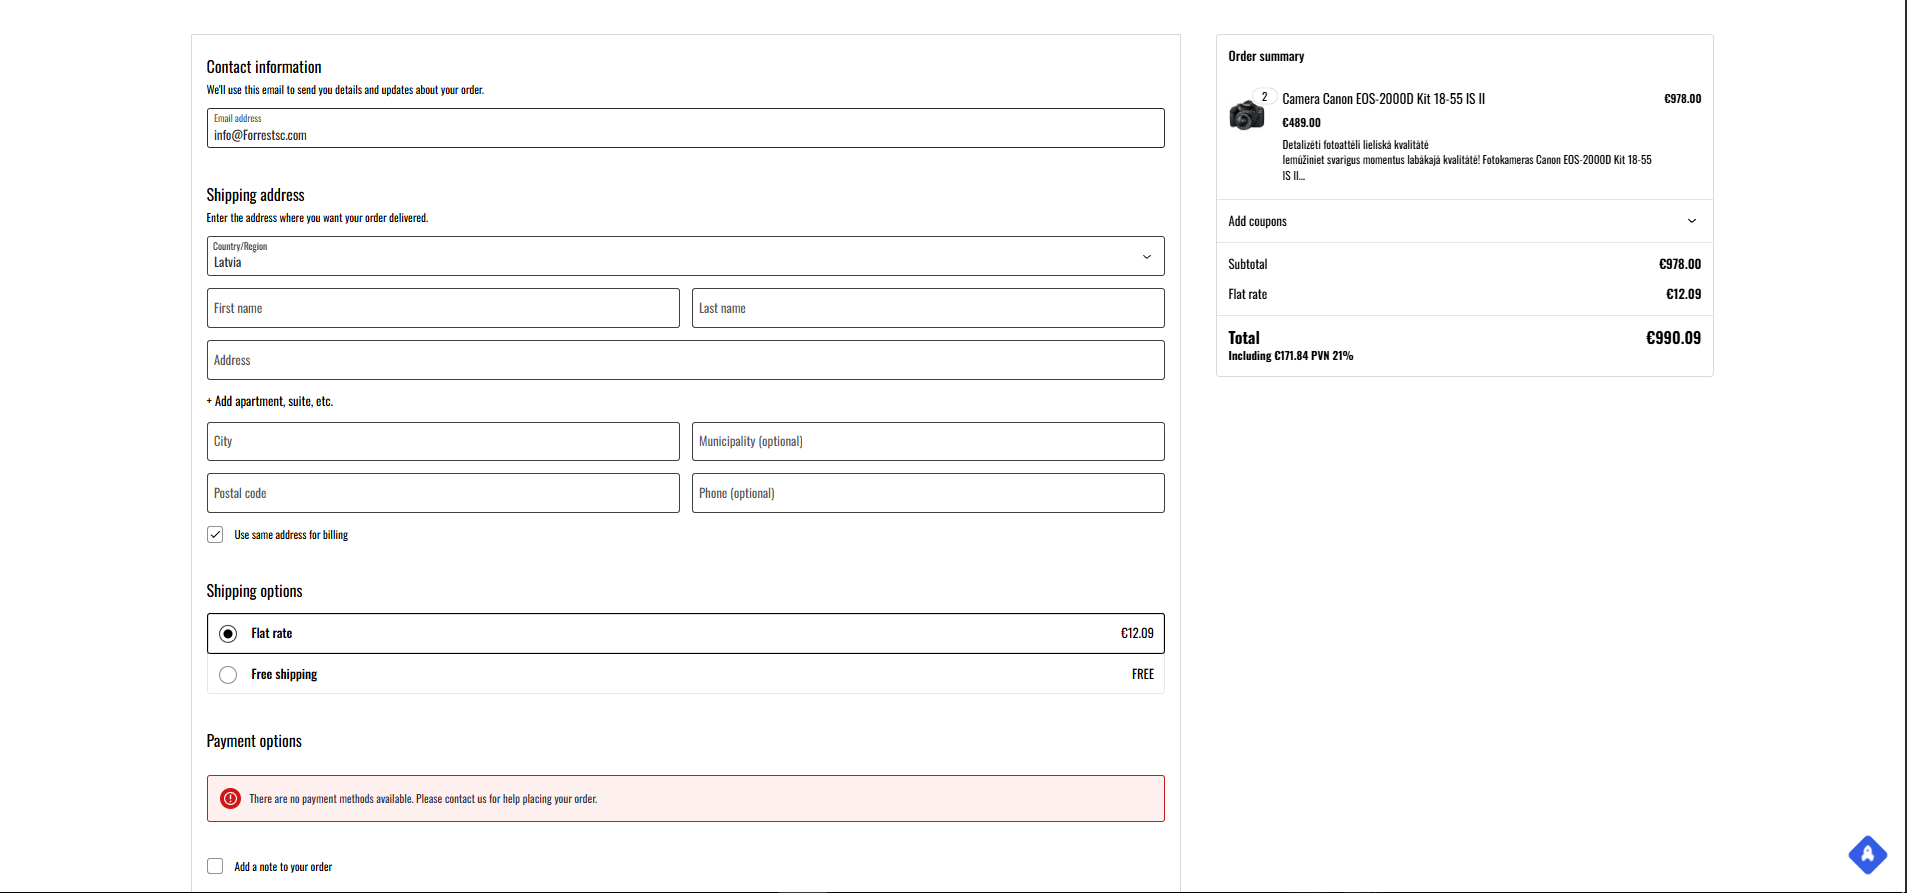Image resolution: width=1907 pixels, height=893 pixels.
Task: Click the Canon camera product thumbnail
Action: pyautogui.click(x=1246, y=115)
